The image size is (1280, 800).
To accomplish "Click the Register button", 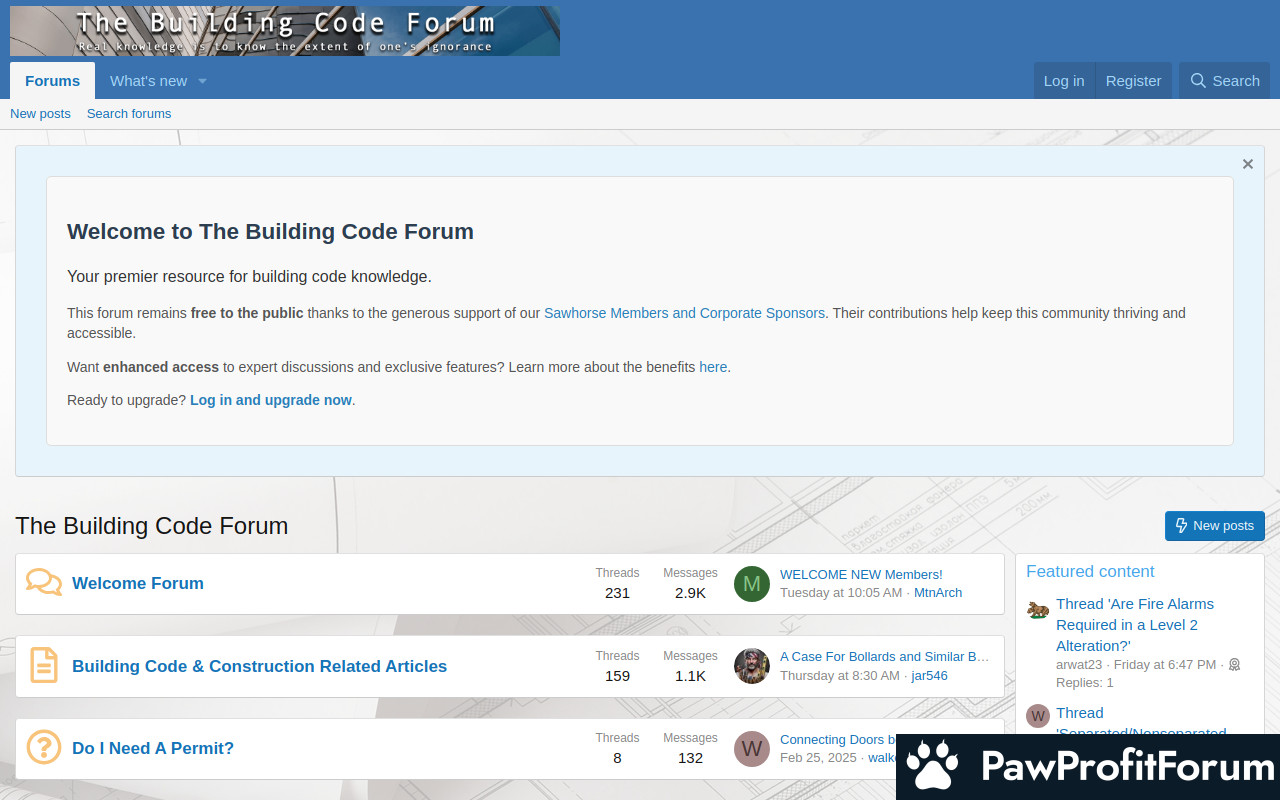I will tap(1133, 81).
